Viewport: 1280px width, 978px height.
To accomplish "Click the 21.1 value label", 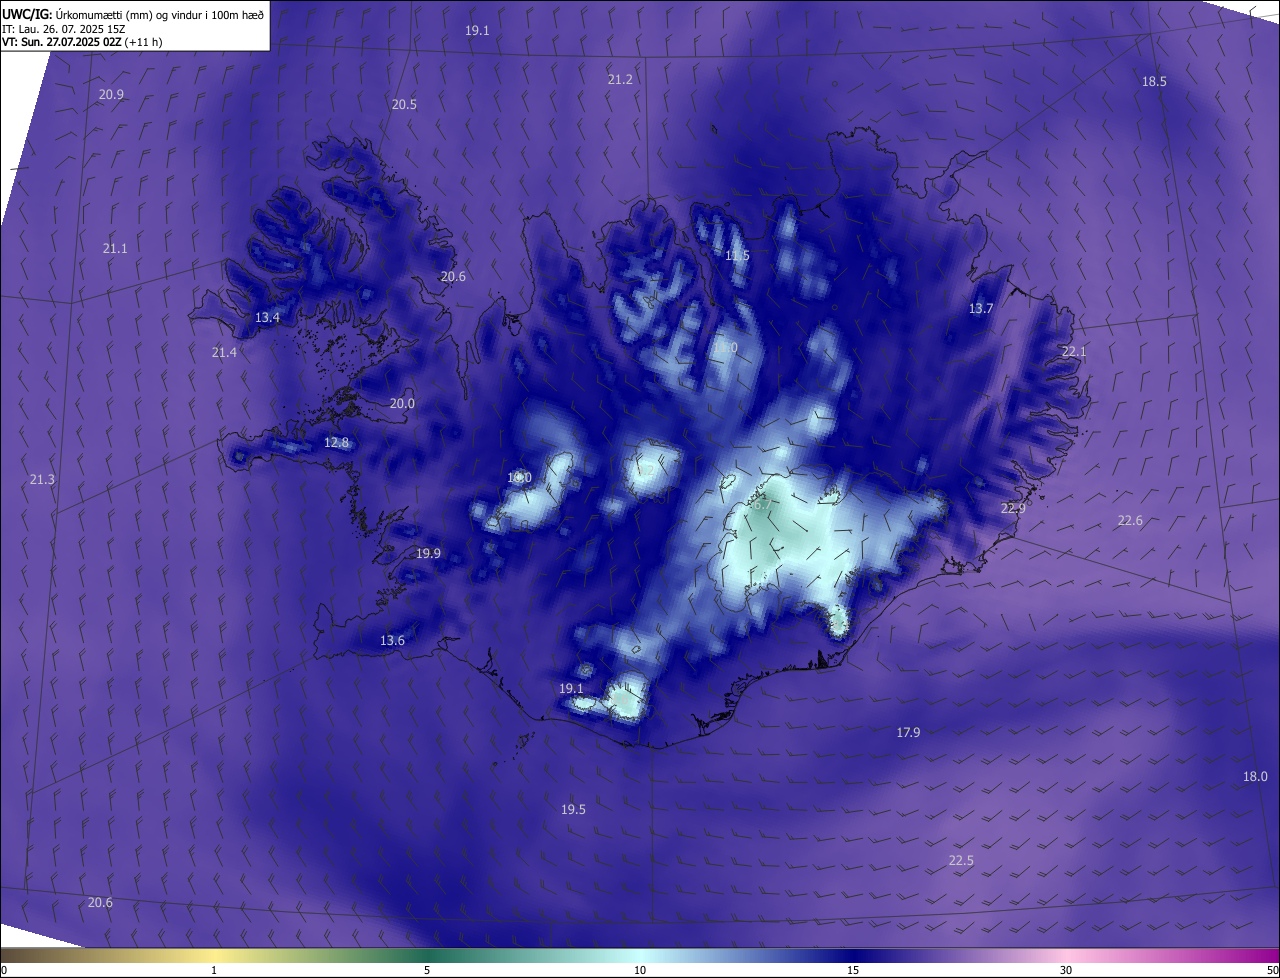I will coord(115,248).
